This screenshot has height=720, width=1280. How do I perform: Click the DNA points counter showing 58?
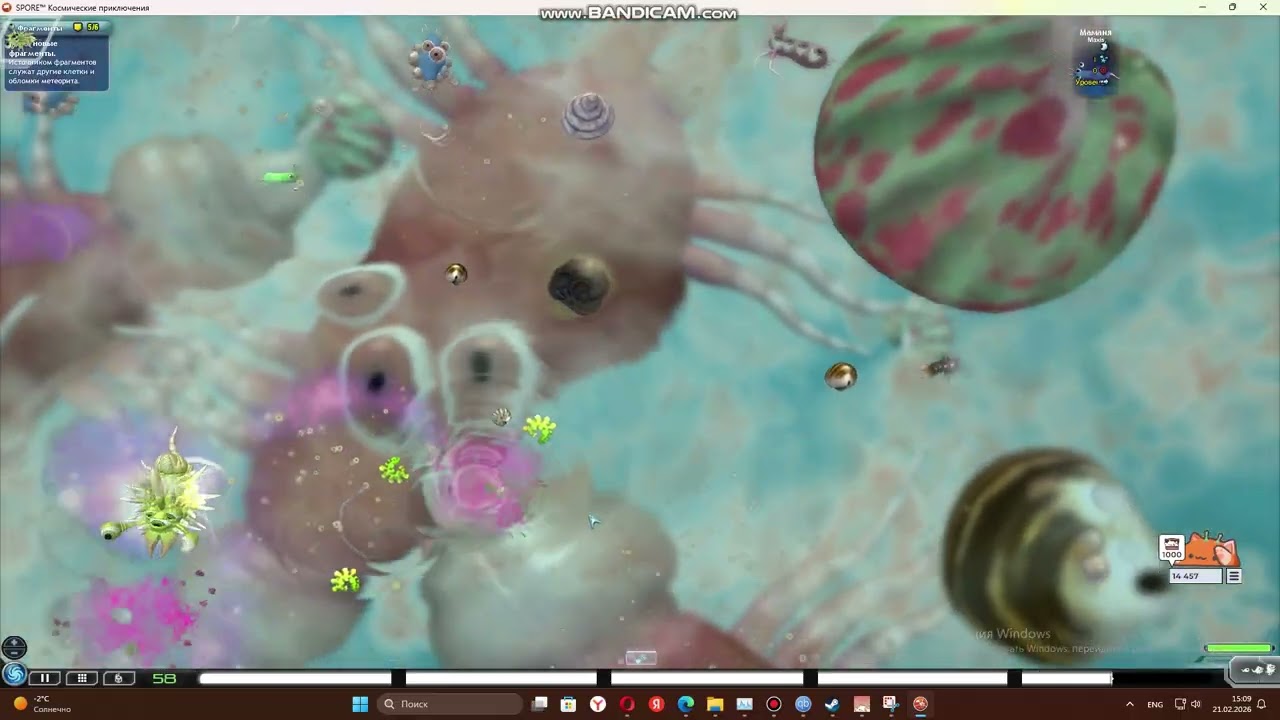pos(163,679)
